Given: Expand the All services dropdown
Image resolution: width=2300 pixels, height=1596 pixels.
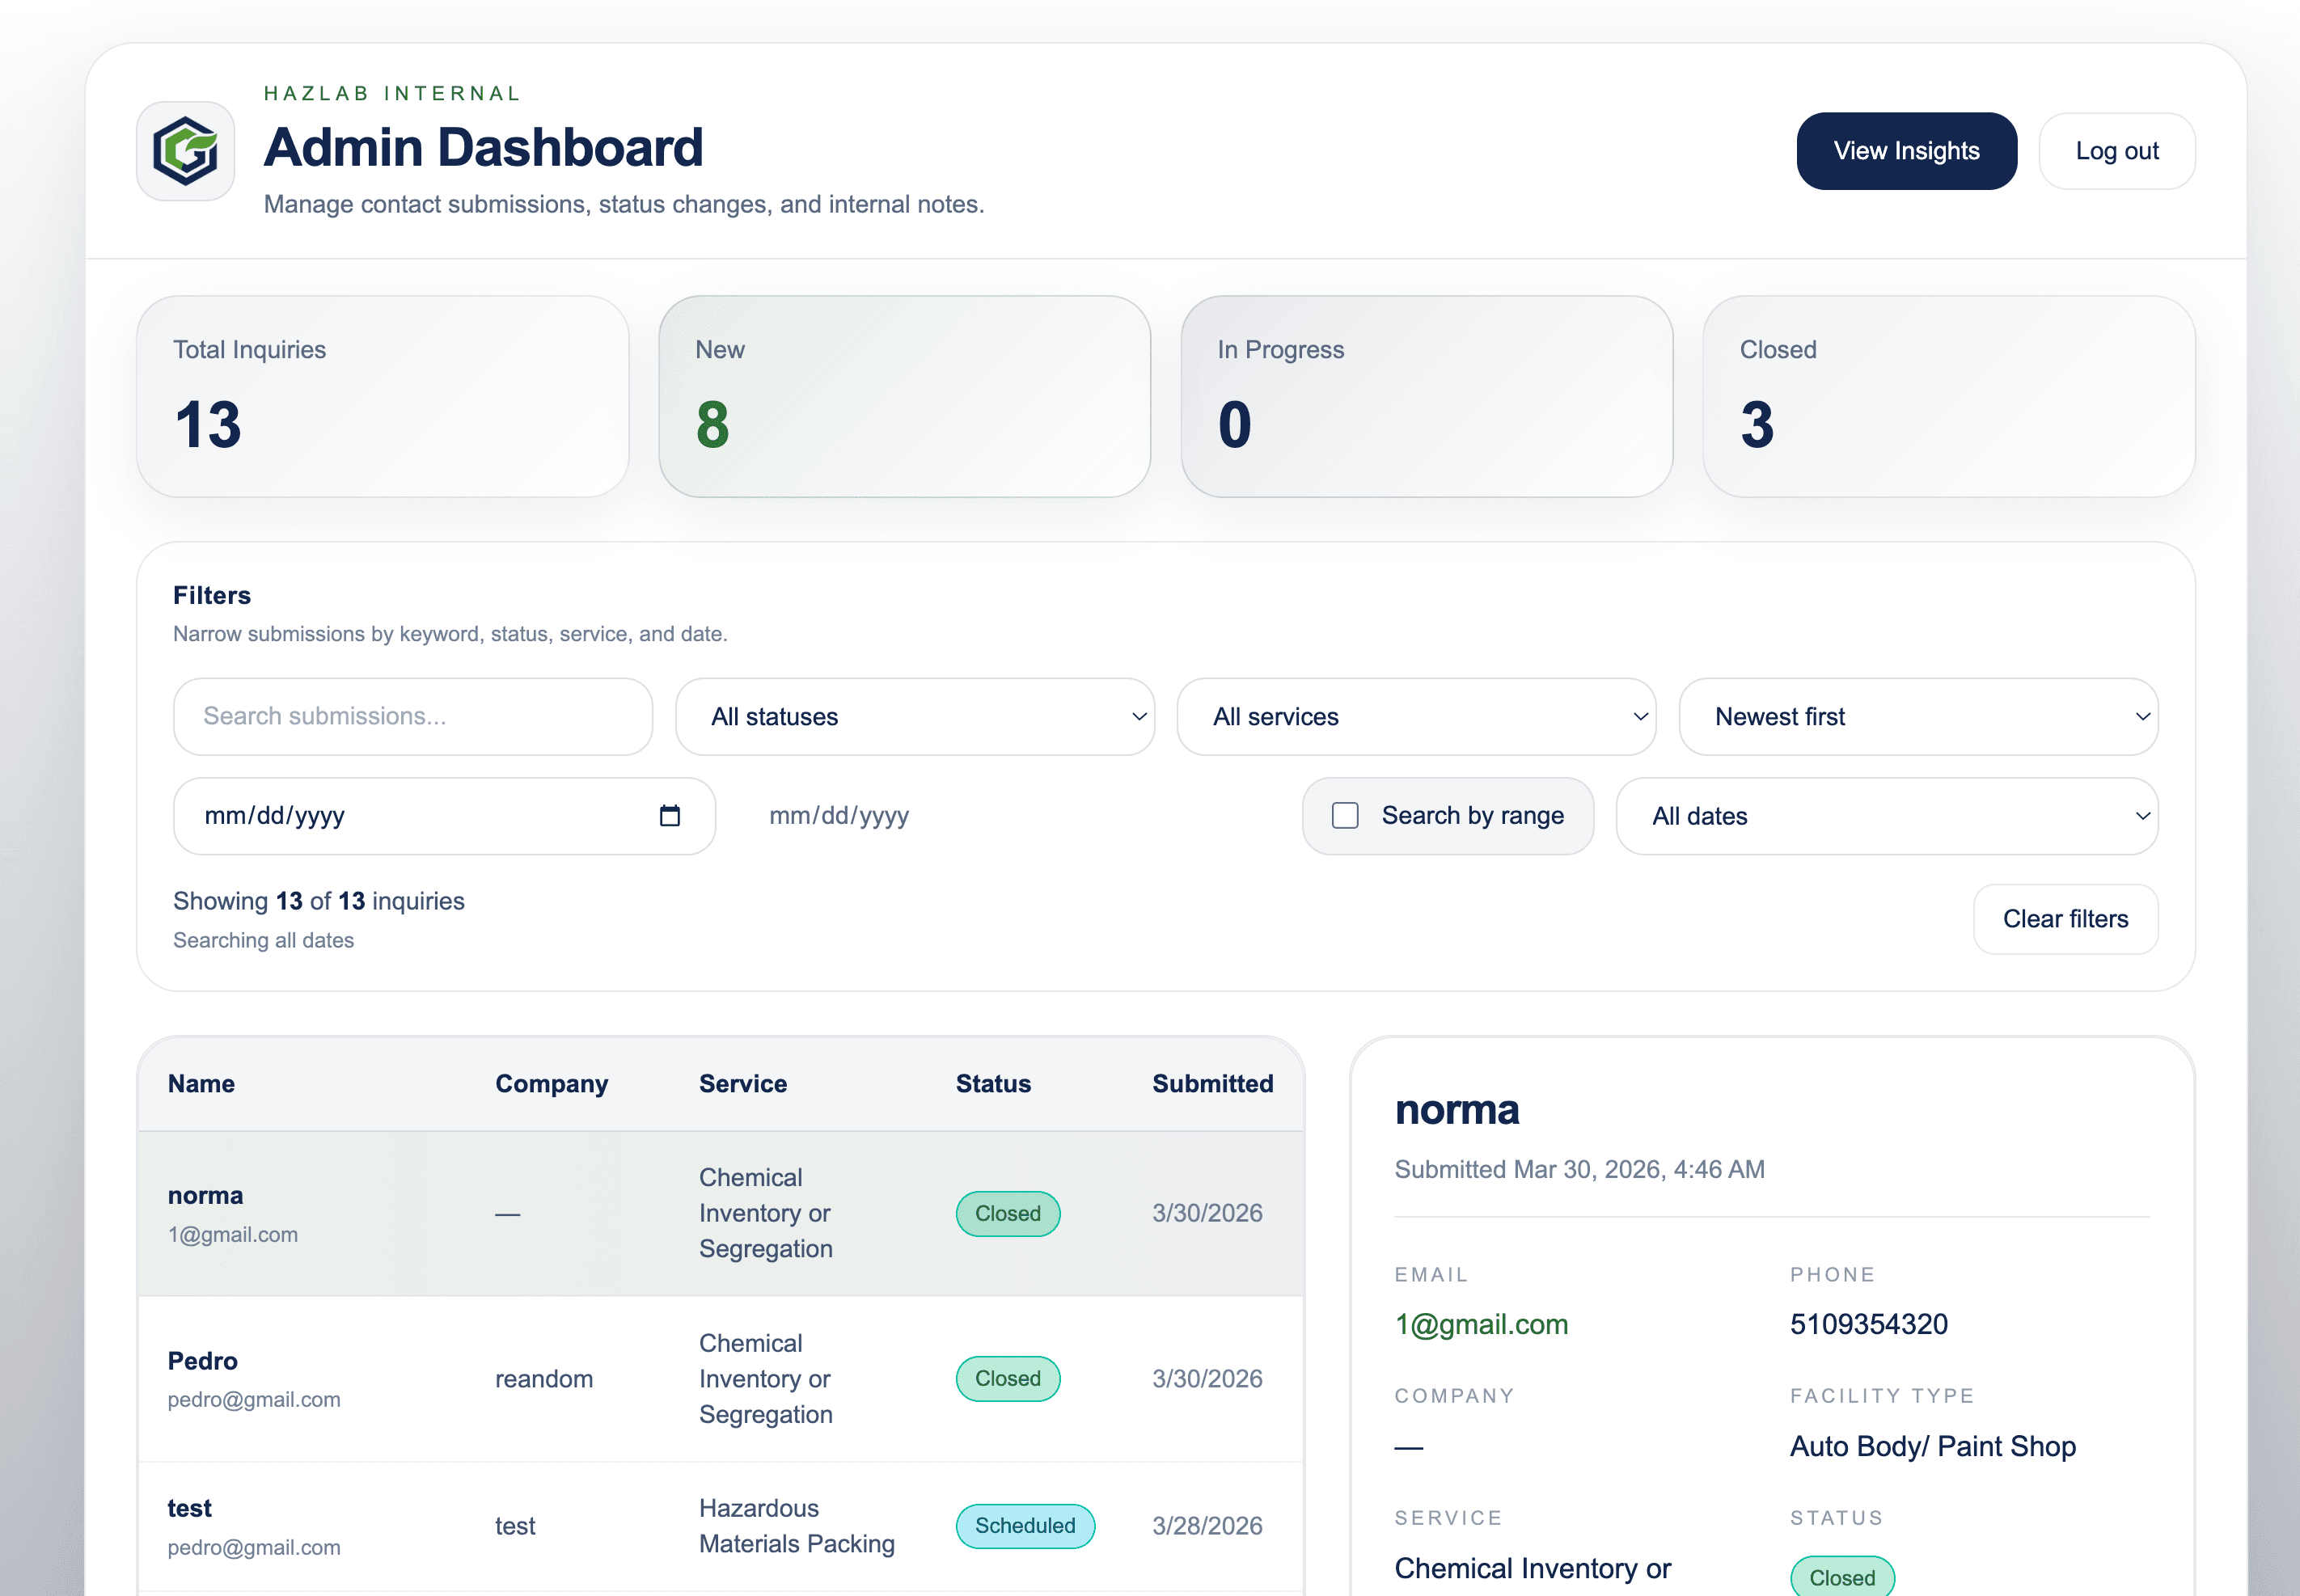Looking at the screenshot, I should click(x=1416, y=717).
